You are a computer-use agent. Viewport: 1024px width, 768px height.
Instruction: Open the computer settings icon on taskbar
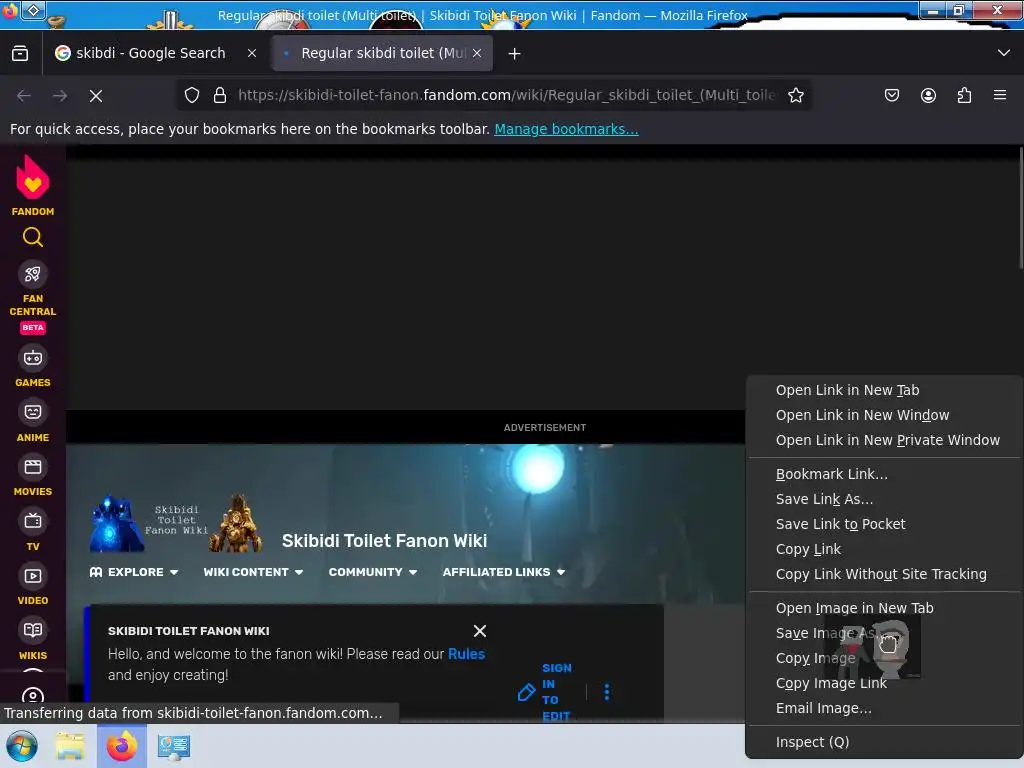pyautogui.click(x=174, y=746)
